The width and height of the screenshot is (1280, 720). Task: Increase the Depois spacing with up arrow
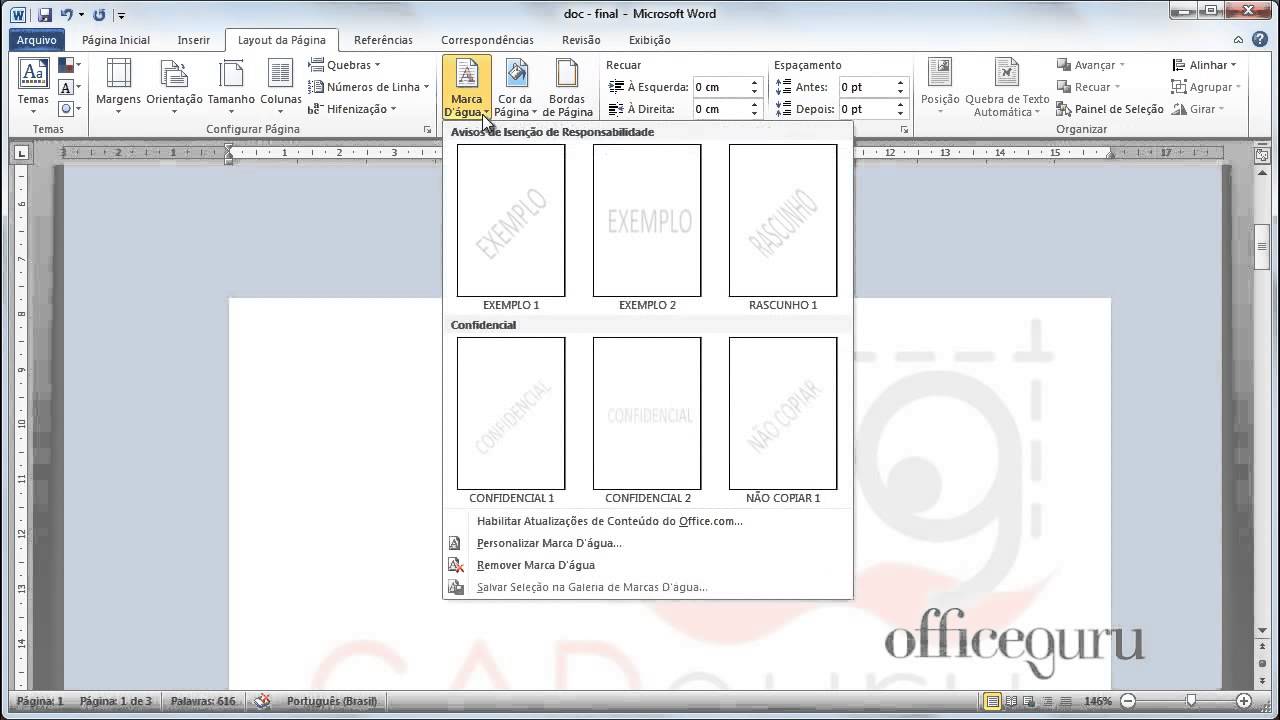click(x=900, y=105)
